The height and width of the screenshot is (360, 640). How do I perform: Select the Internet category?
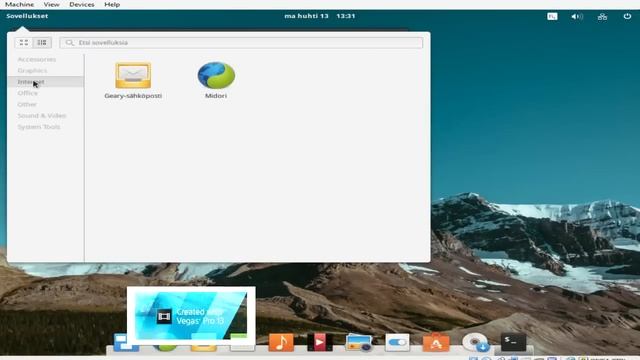point(45,82)
